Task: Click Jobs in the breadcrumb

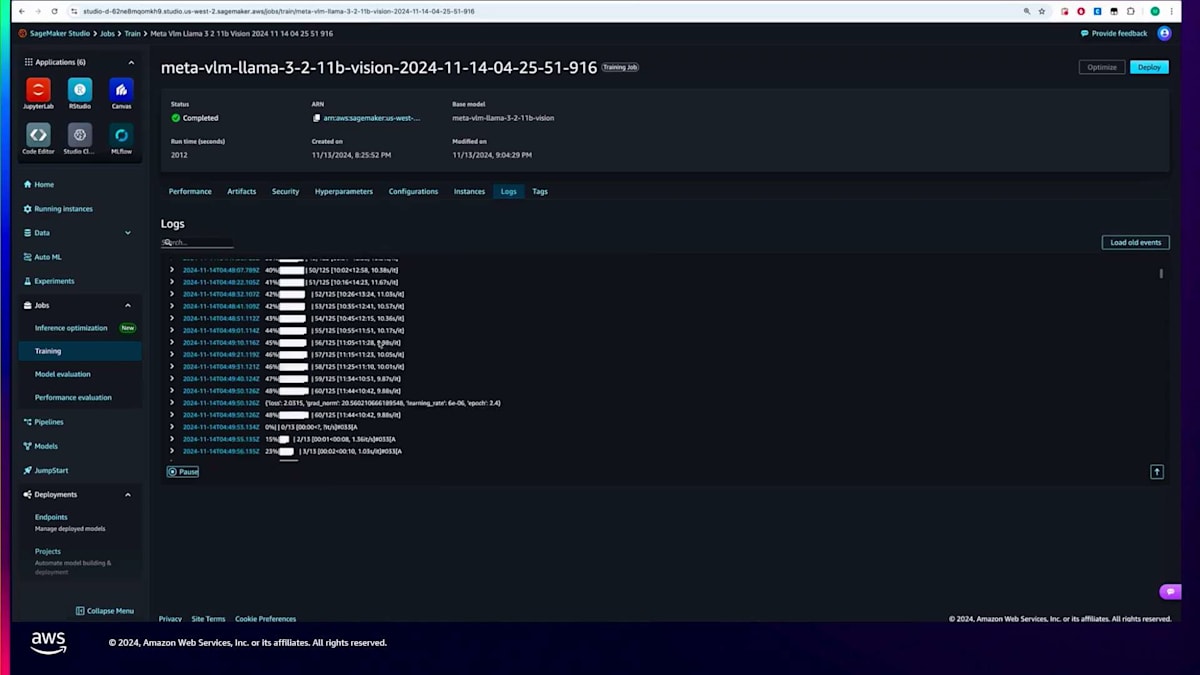Action: click(107, 33)
